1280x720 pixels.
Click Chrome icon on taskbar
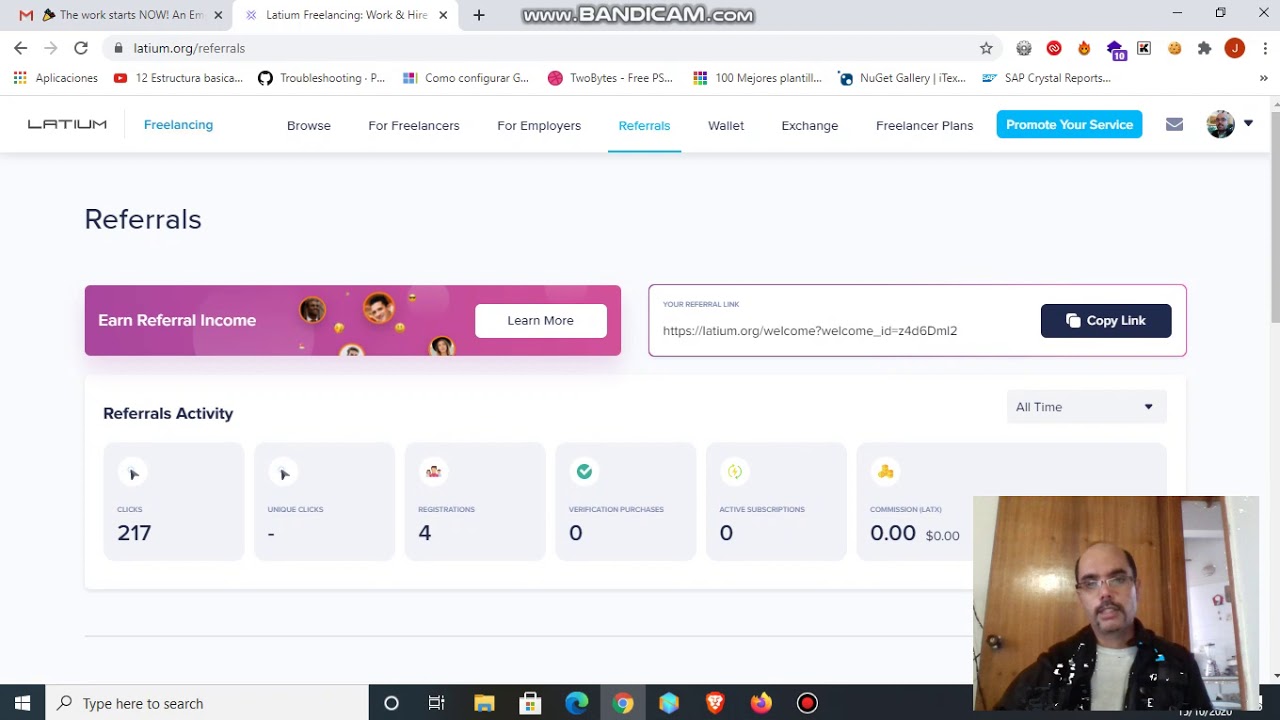pyautogui.click(x=623, y=703)
